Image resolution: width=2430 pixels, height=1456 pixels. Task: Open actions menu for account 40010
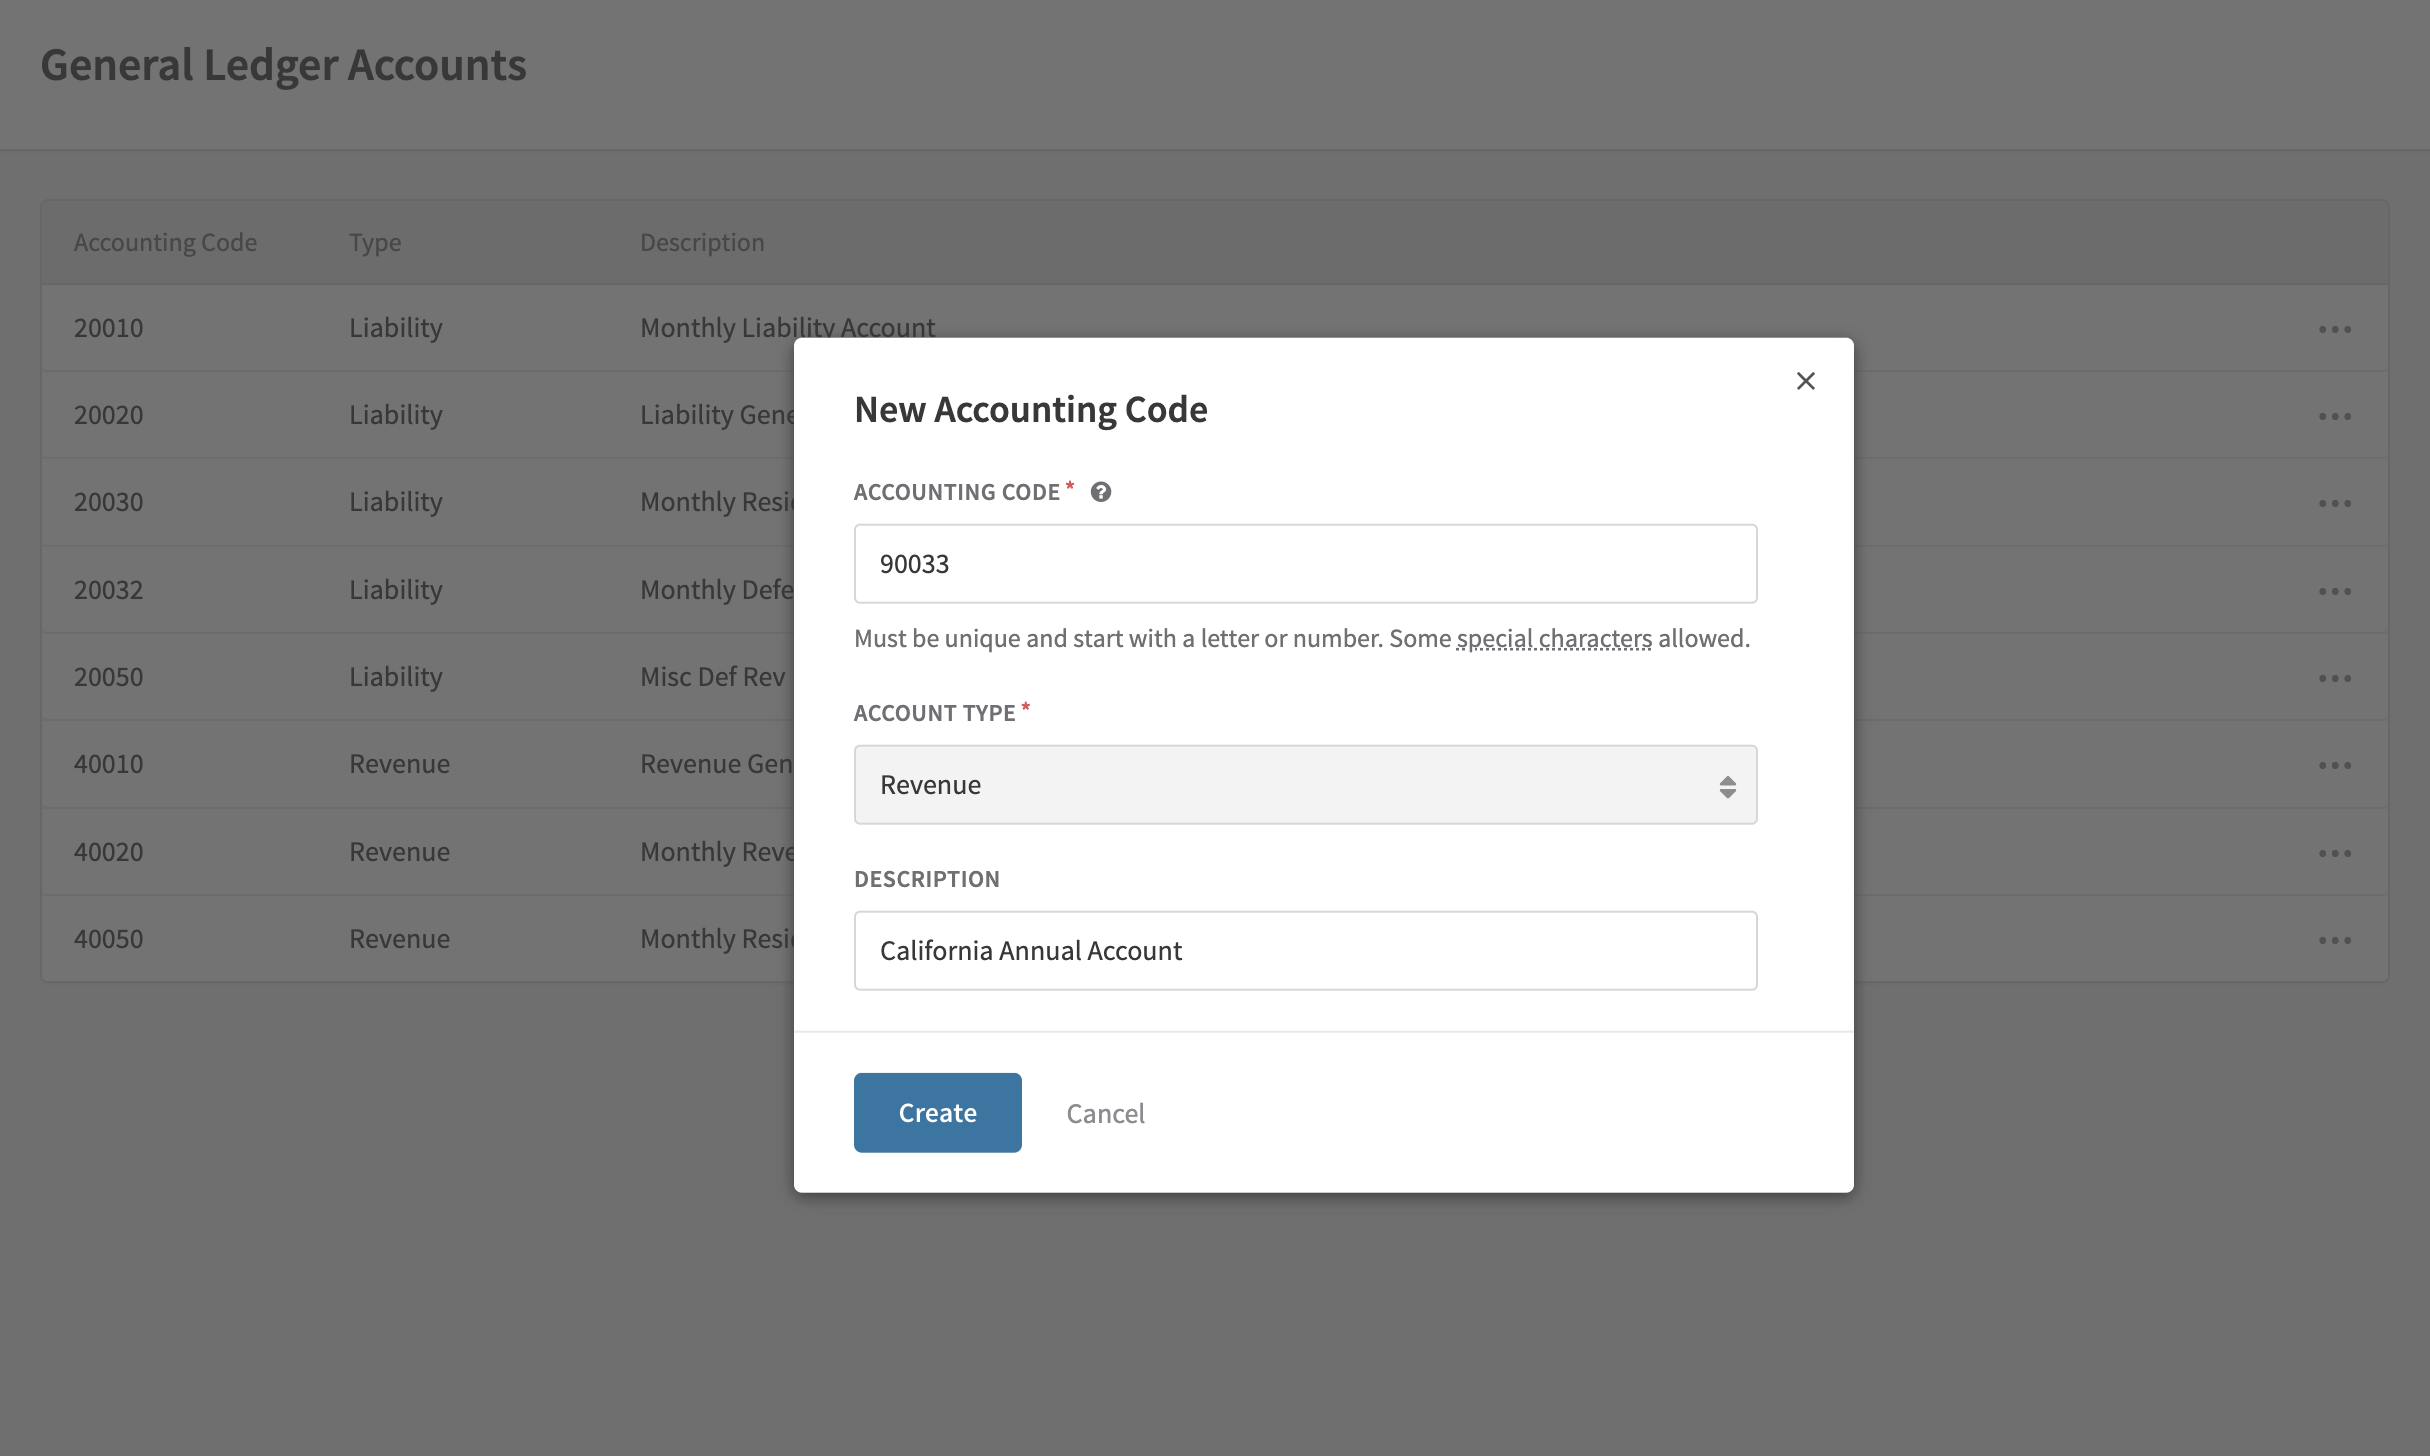point(2335,765)
